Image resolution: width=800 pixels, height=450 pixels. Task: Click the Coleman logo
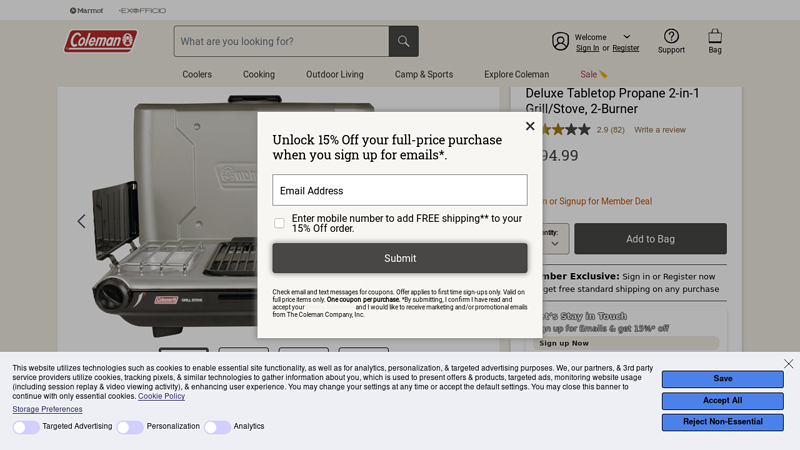(100, 41)
